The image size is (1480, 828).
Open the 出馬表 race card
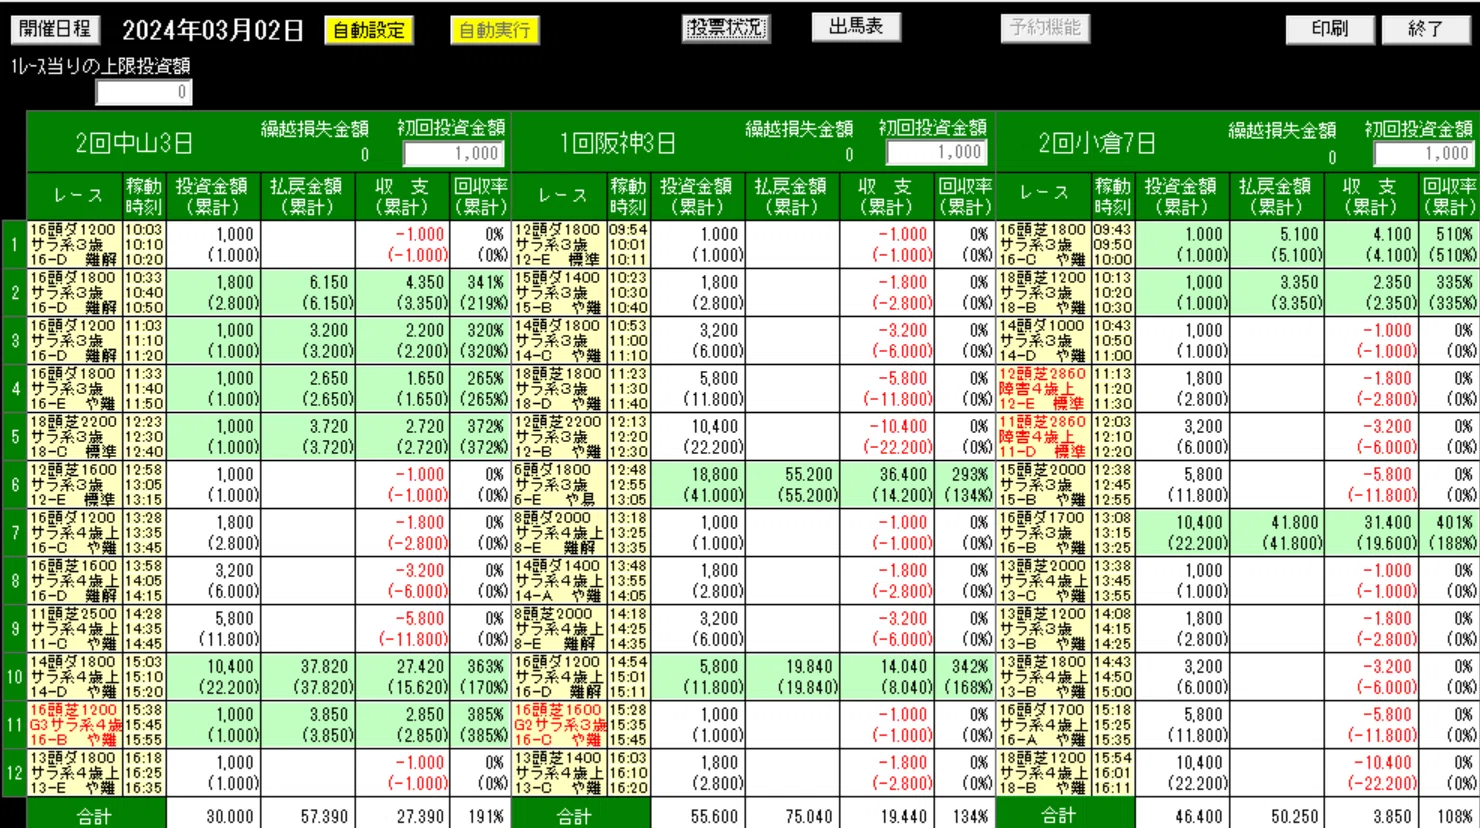point(856,27)
